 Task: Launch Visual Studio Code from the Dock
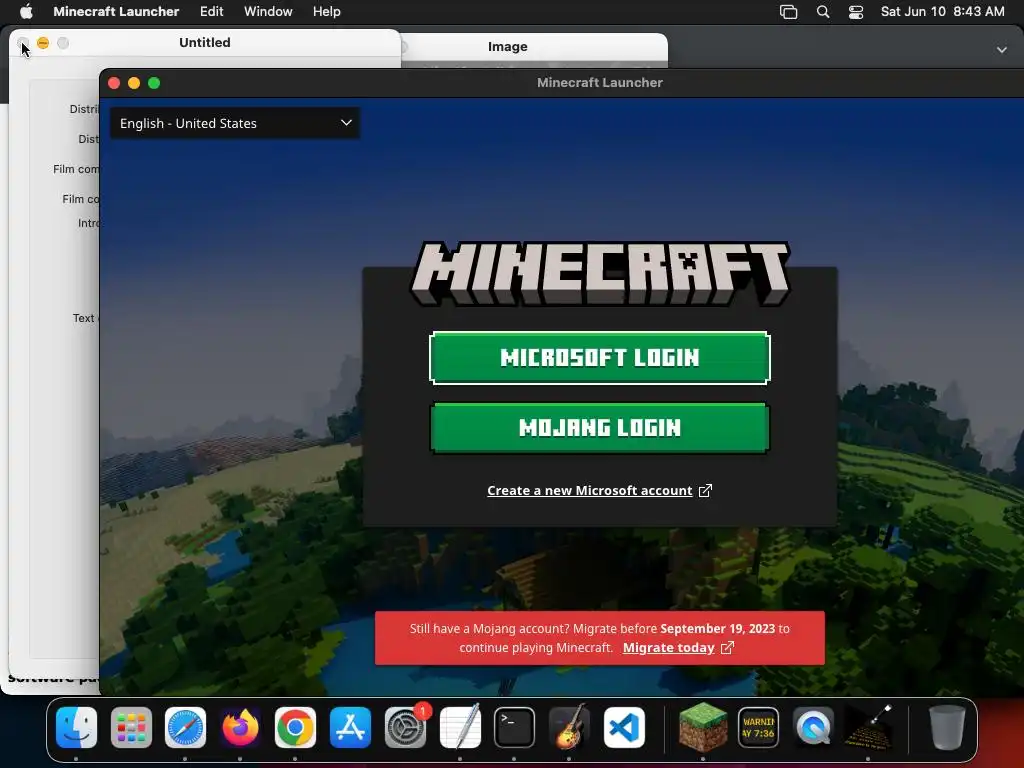tap(624, 727)
